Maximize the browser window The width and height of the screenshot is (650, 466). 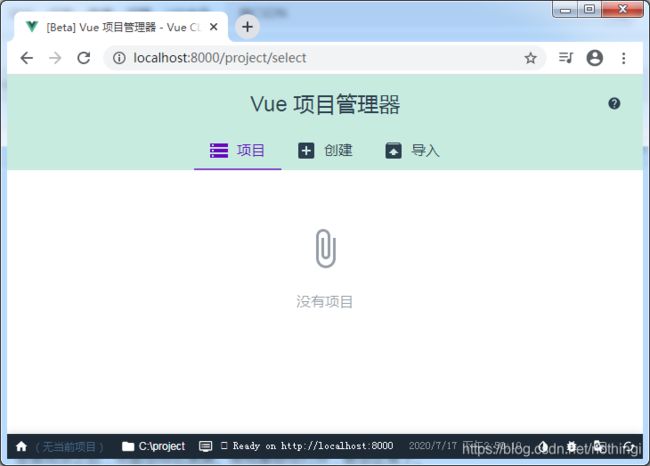coord(589,9)
